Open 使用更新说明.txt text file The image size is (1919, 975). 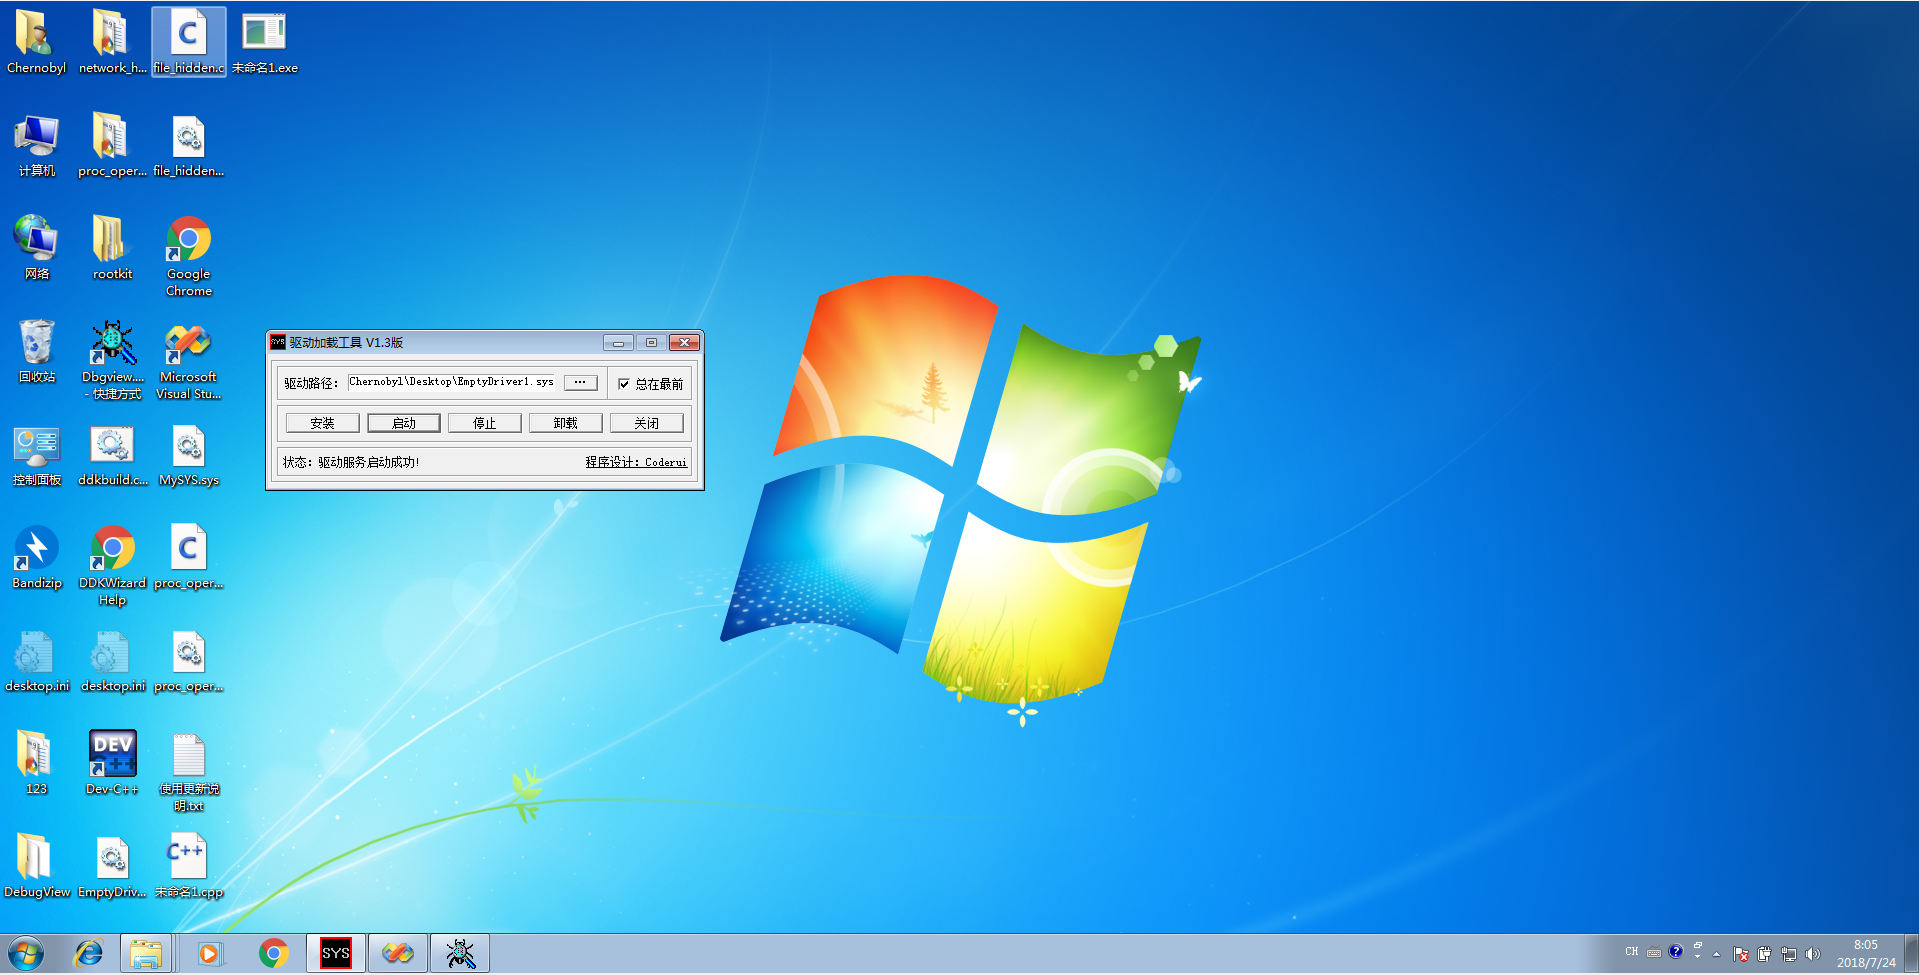click(188, 772)
